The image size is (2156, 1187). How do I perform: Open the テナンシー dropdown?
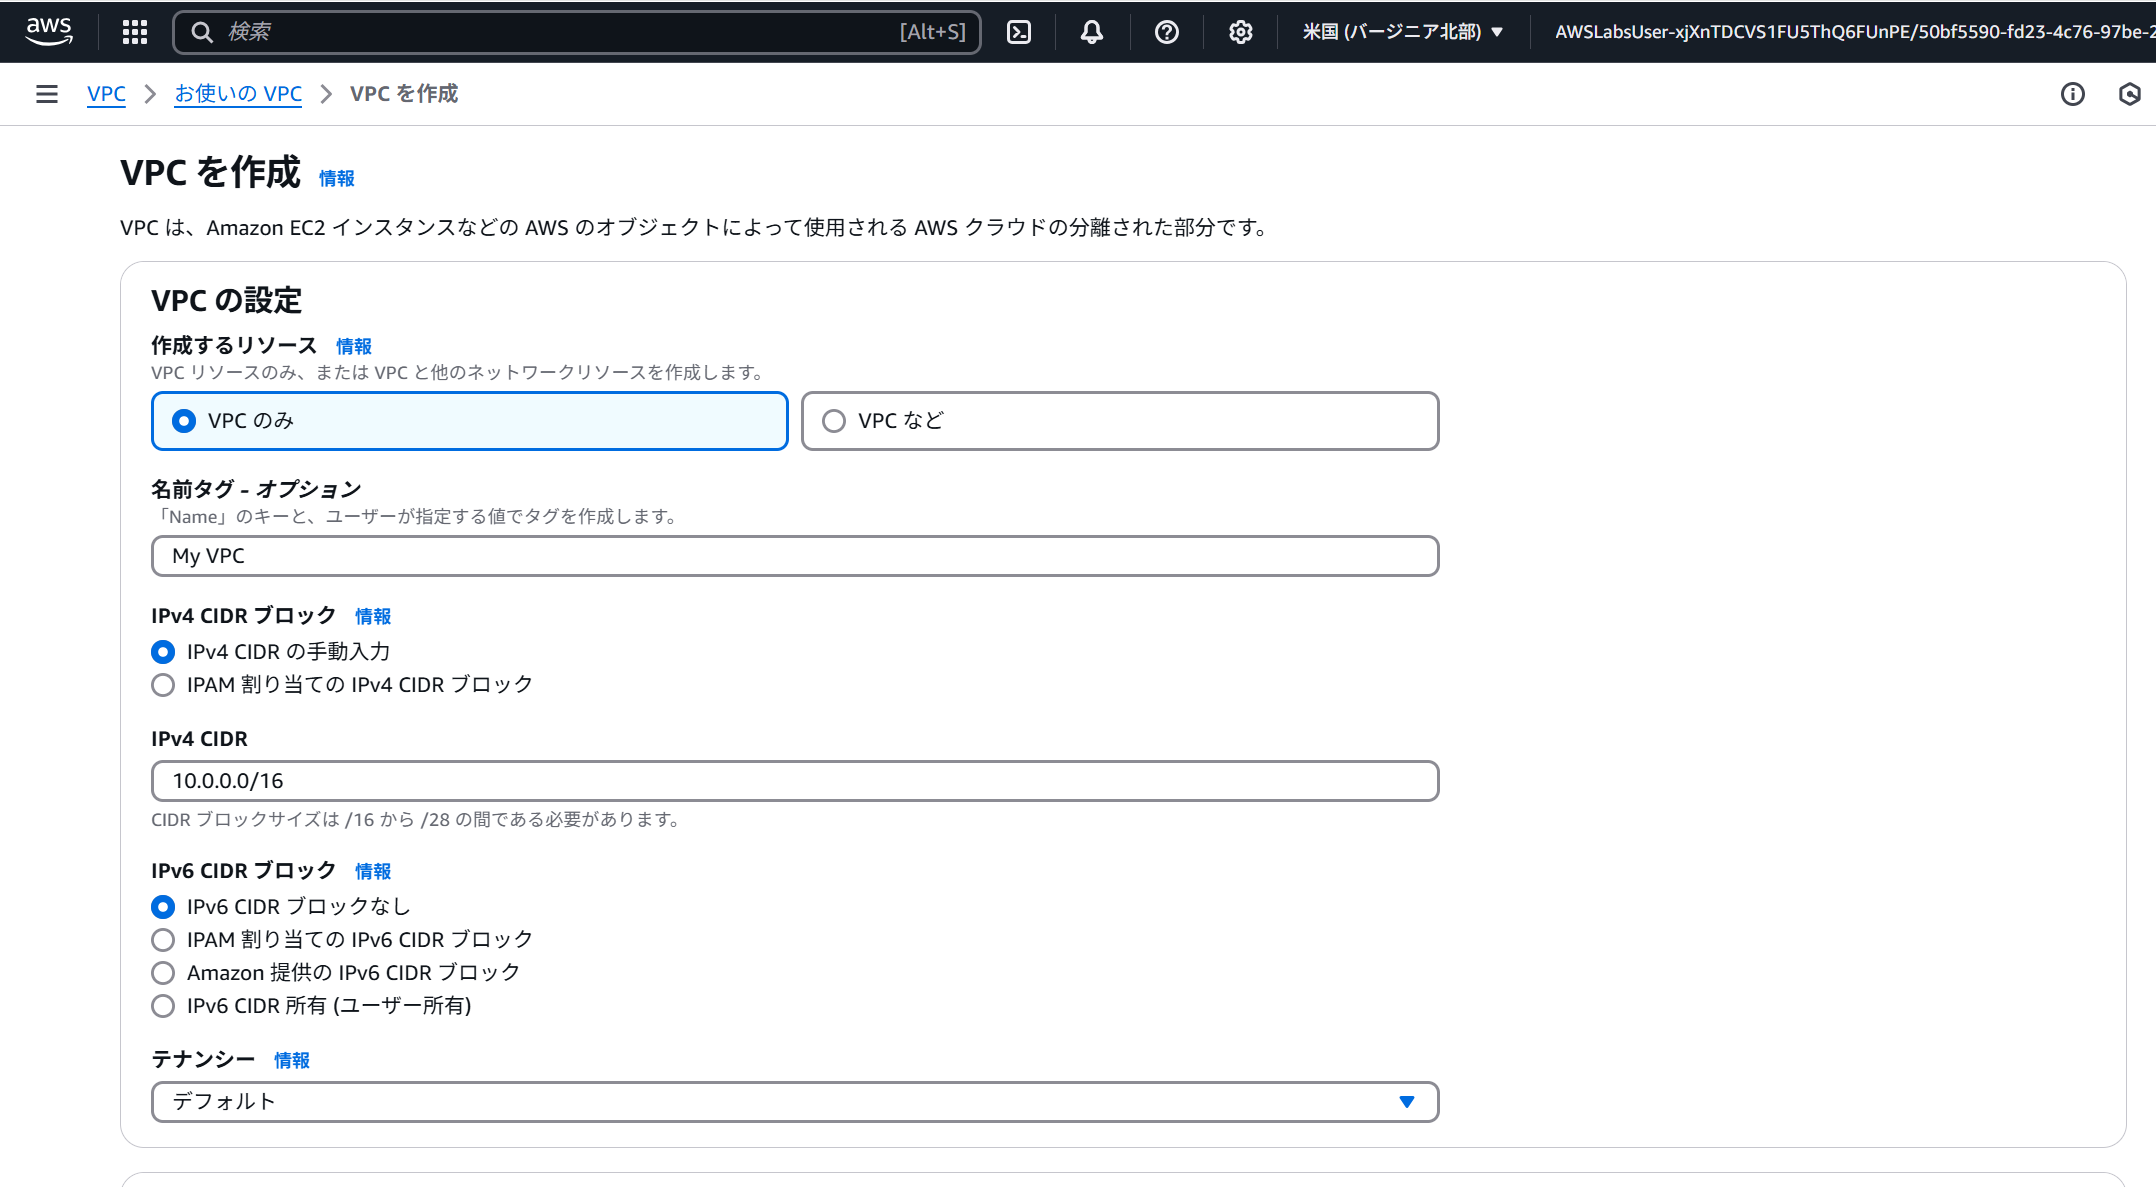click(x=795, y=1102)
